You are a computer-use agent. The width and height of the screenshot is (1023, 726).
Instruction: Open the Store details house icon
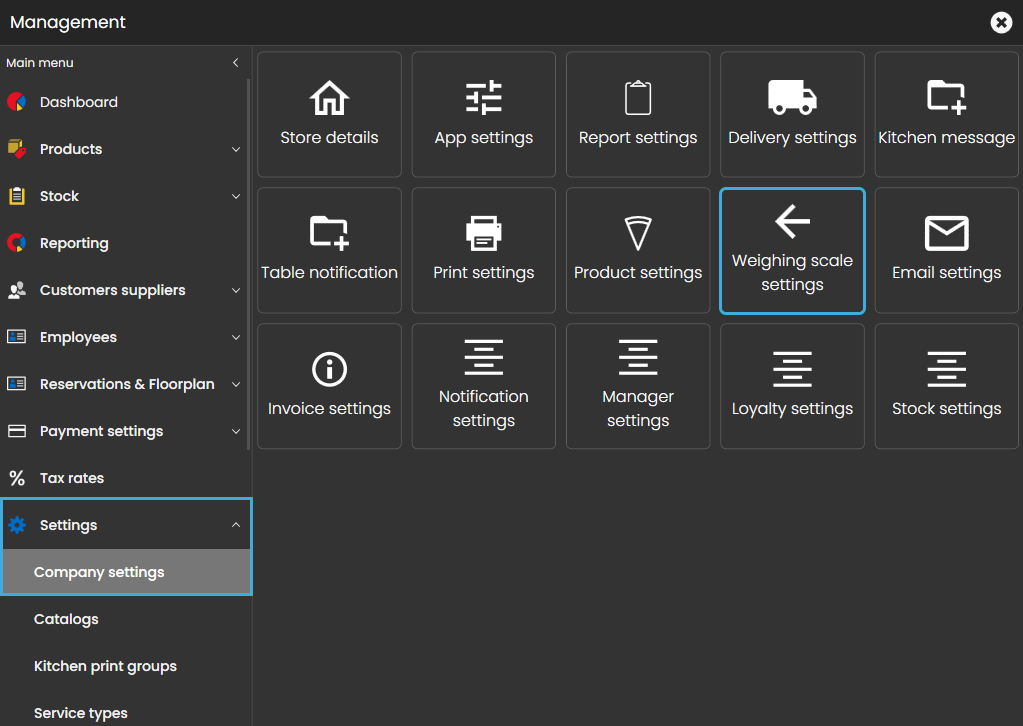tap(329, 98)
